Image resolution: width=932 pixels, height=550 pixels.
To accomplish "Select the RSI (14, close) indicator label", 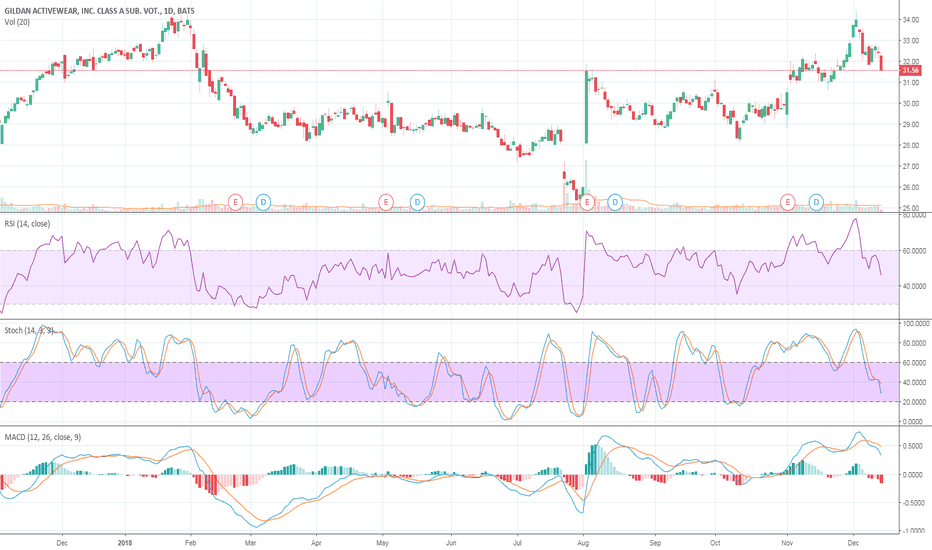I will point(27,224).
